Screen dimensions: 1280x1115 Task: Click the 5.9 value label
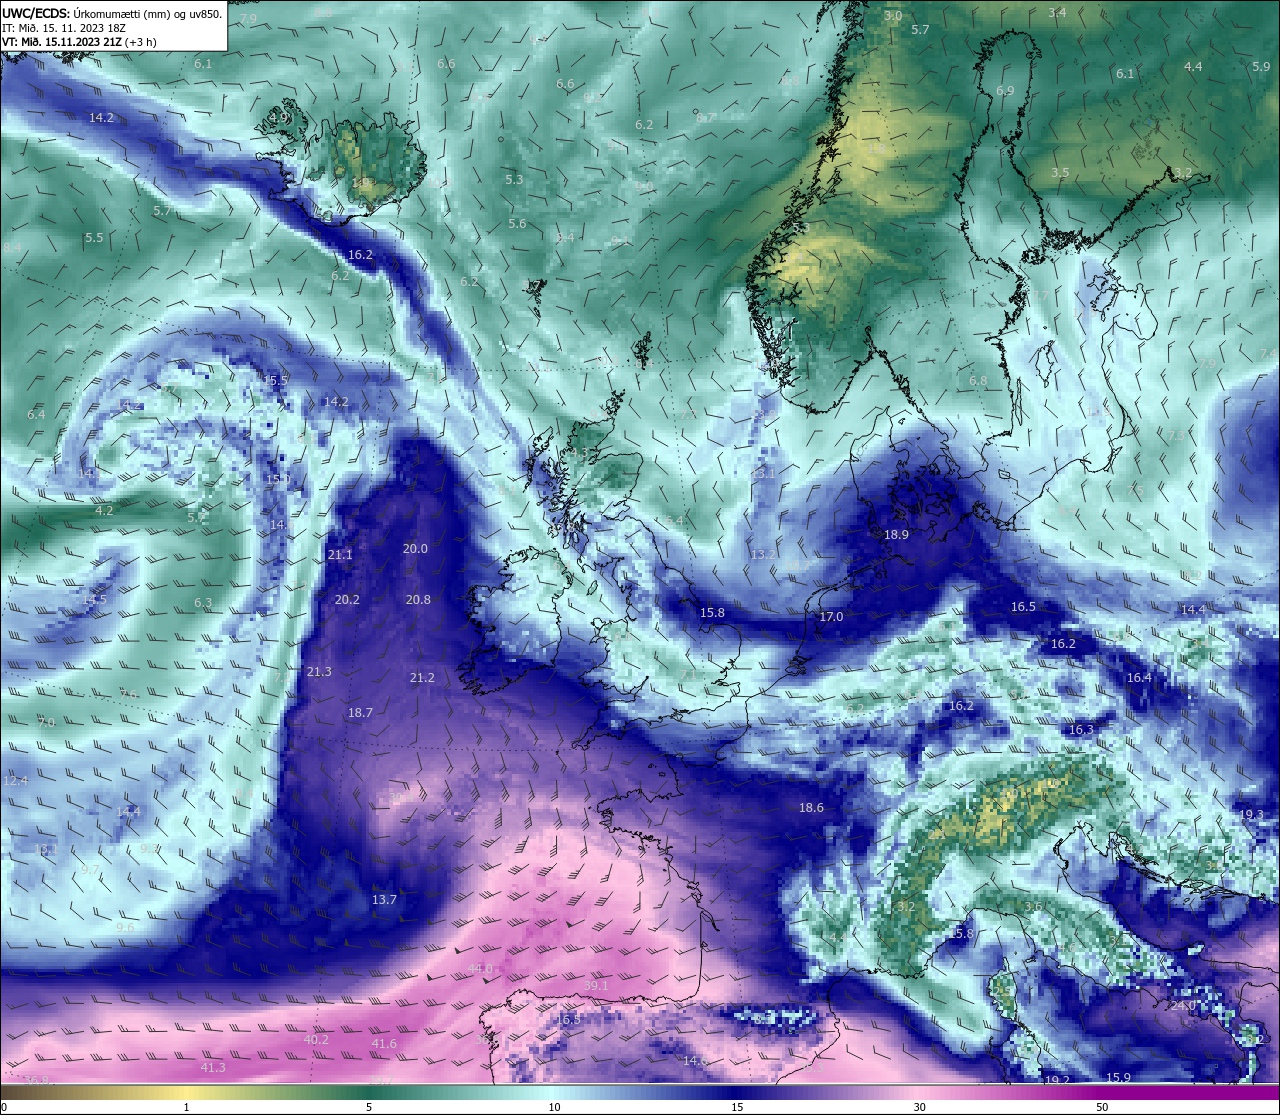coord(1261,67)
